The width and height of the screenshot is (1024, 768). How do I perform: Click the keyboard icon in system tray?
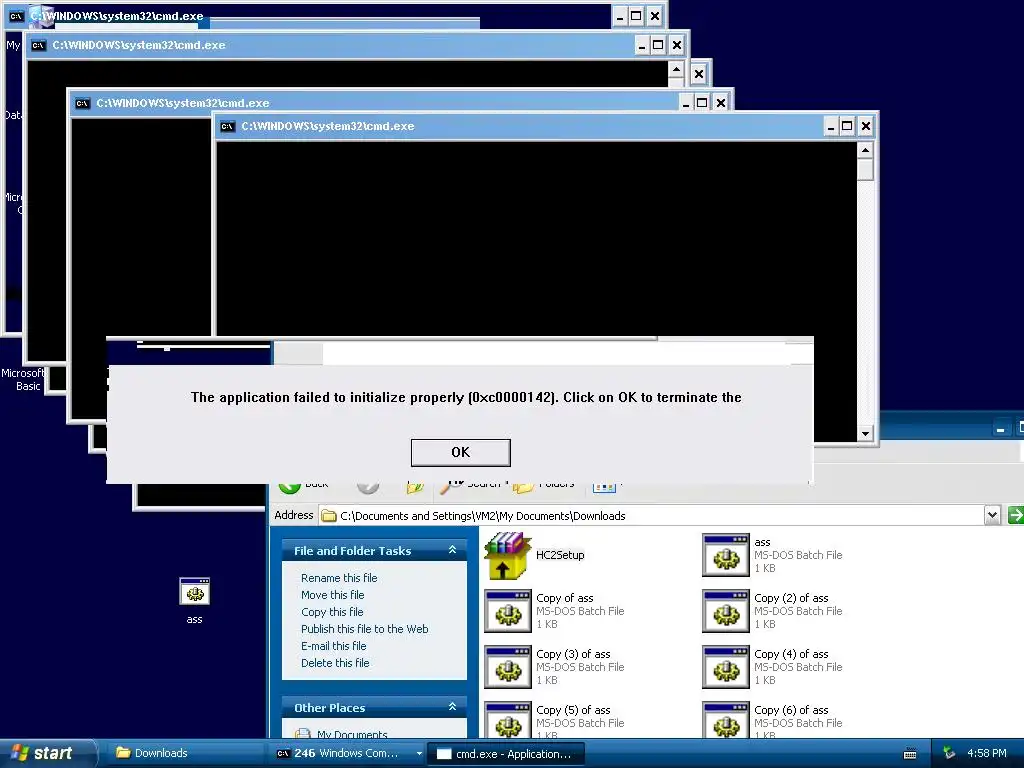point(910,754)
